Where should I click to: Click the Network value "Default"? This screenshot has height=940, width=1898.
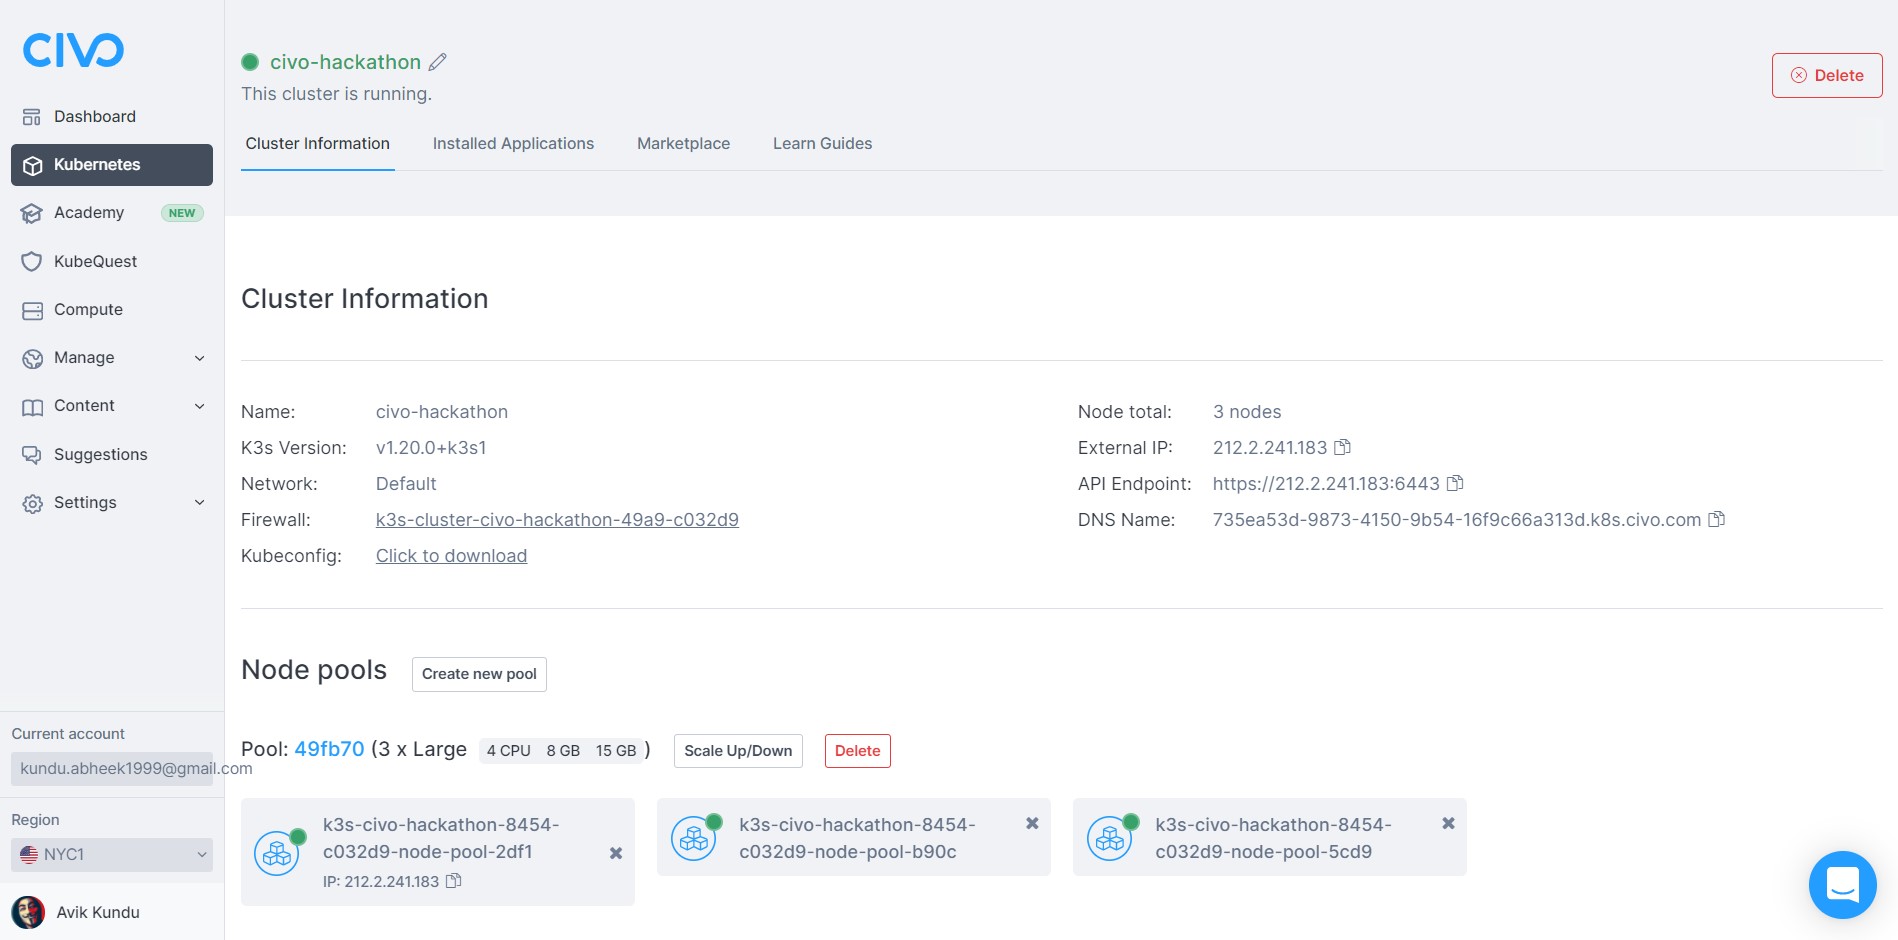406,484
